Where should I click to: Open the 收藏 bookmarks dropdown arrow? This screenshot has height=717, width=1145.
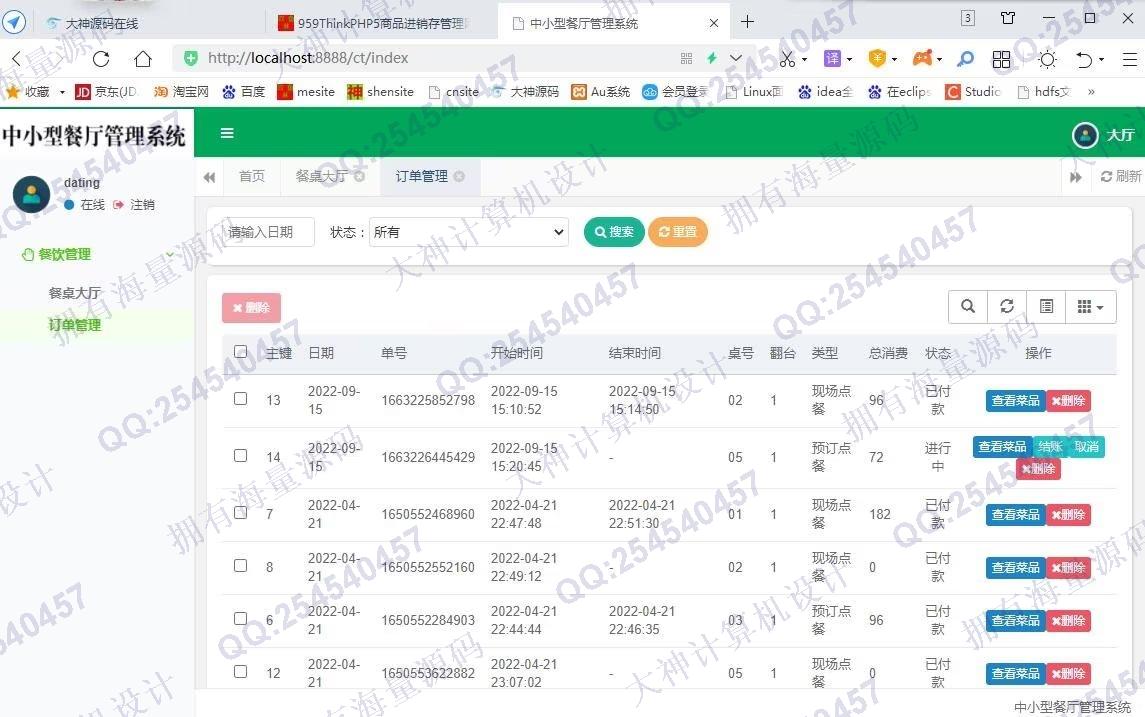click(62, 92)
